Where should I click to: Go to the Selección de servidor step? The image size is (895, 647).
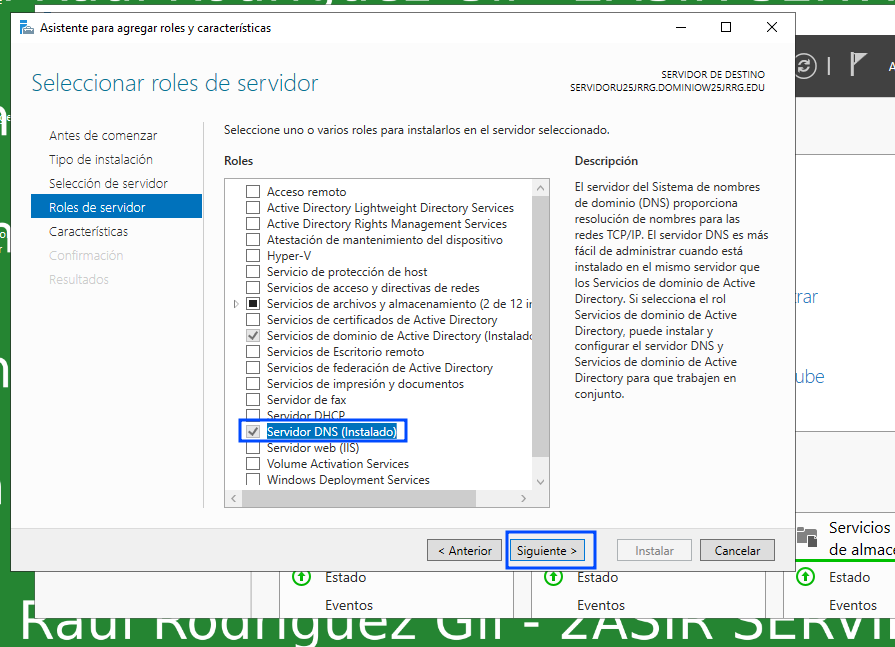108,183
